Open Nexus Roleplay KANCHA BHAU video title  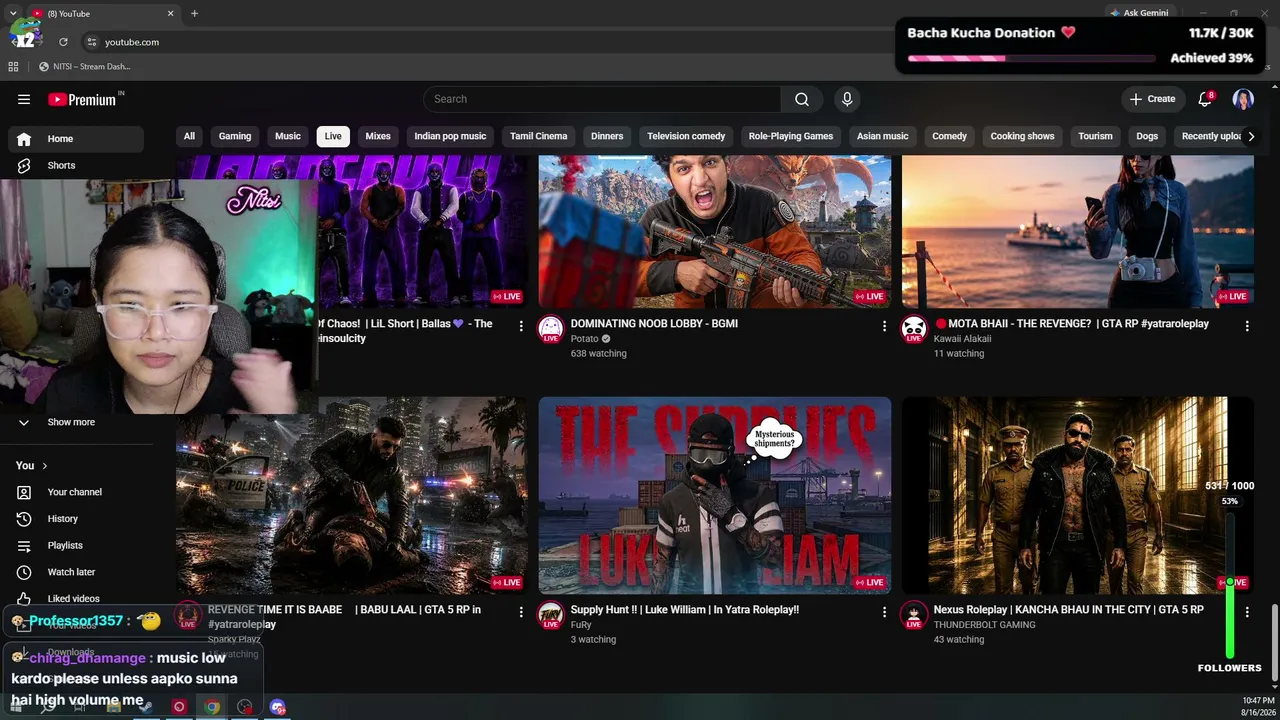pyautogui.click(x=1069, y=610)
